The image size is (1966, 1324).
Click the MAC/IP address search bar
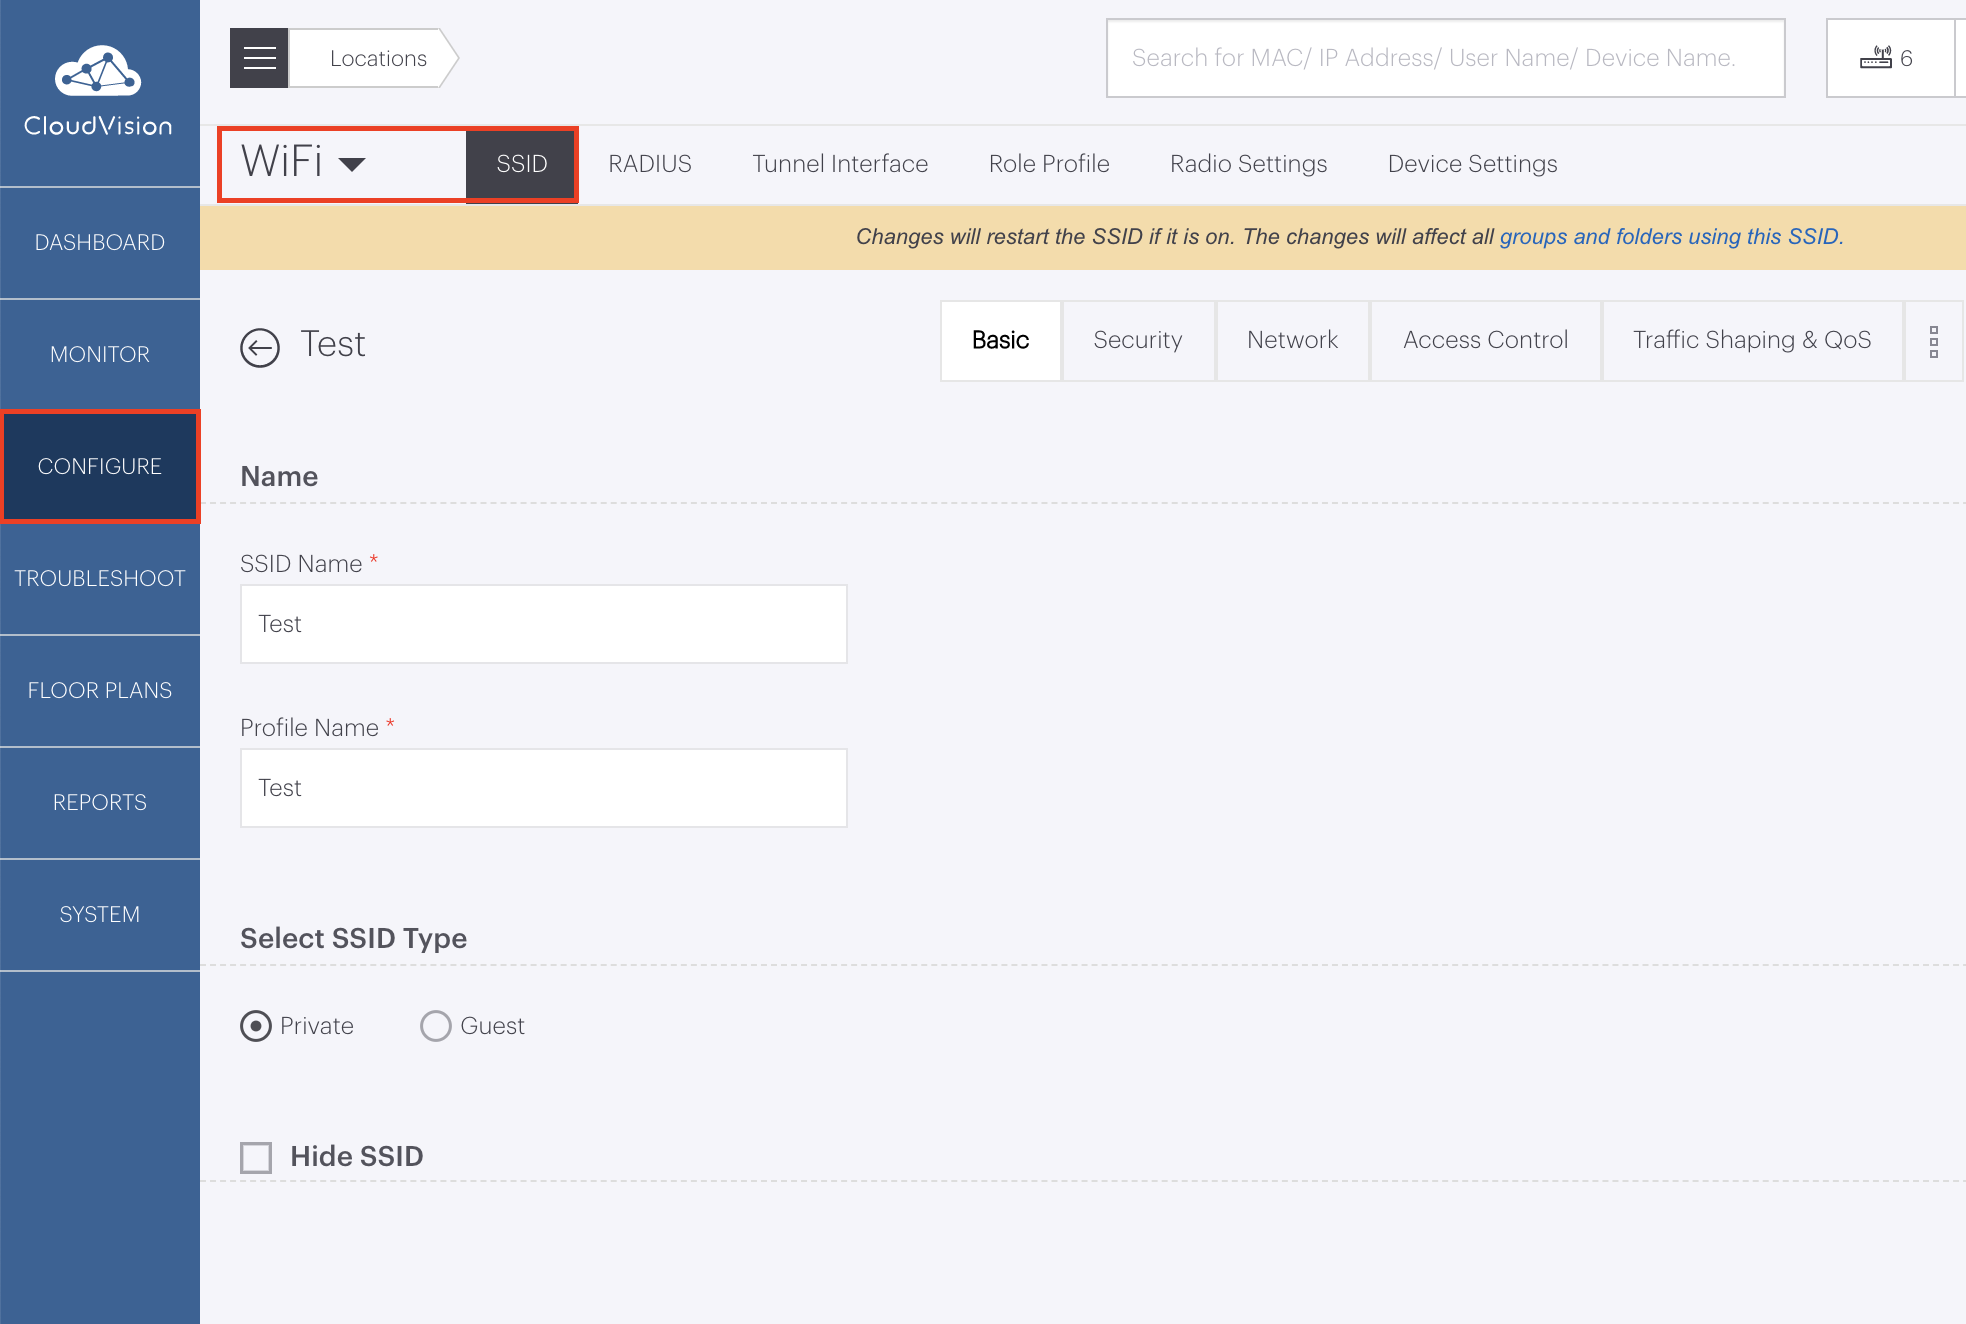click(1444, 58)
